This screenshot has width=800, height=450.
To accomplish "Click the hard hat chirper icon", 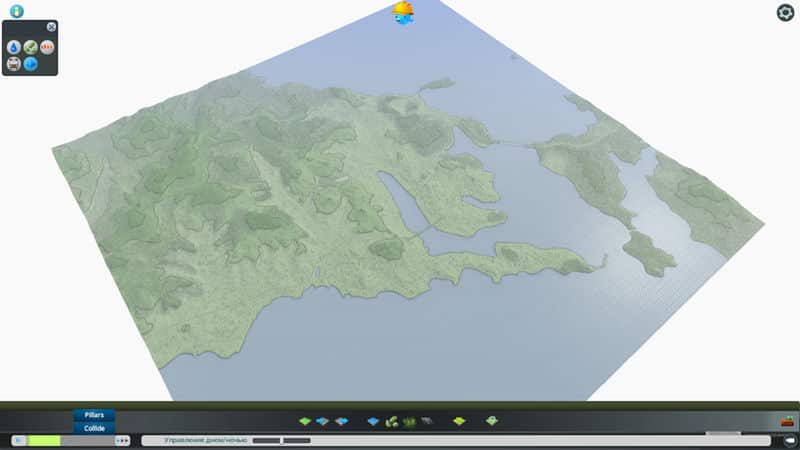I will coord(403,12).
